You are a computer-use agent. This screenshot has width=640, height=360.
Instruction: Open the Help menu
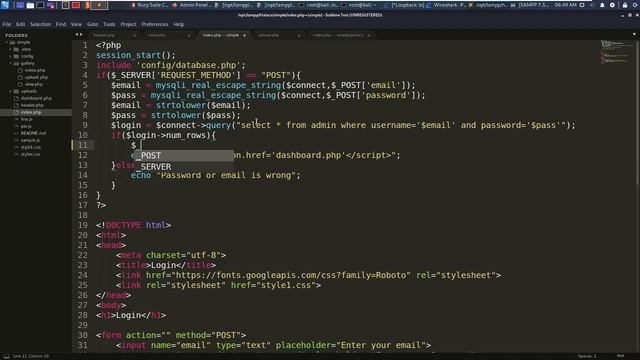(179, 24)
